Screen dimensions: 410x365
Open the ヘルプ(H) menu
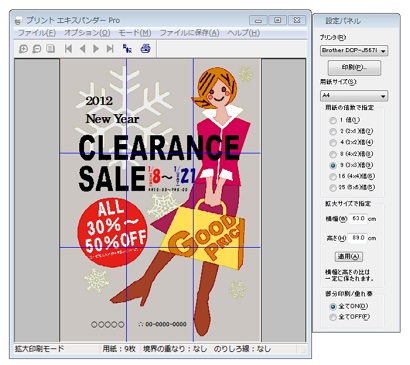click(x=244, y=33)
